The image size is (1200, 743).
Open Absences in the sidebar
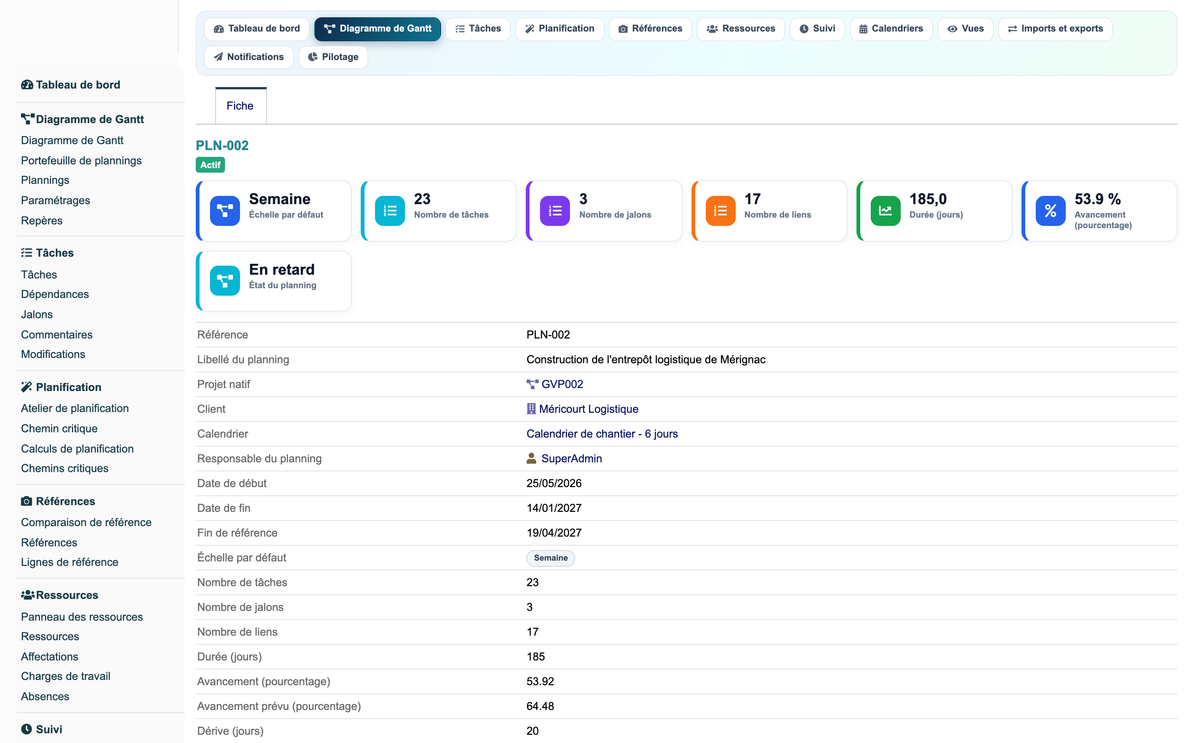[45, 697]
